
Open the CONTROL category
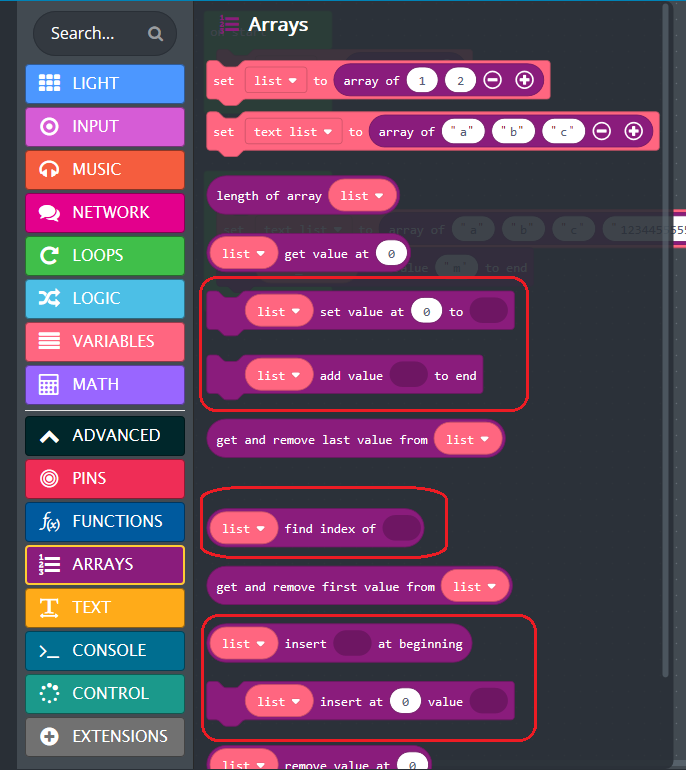(x=105, y=693)
